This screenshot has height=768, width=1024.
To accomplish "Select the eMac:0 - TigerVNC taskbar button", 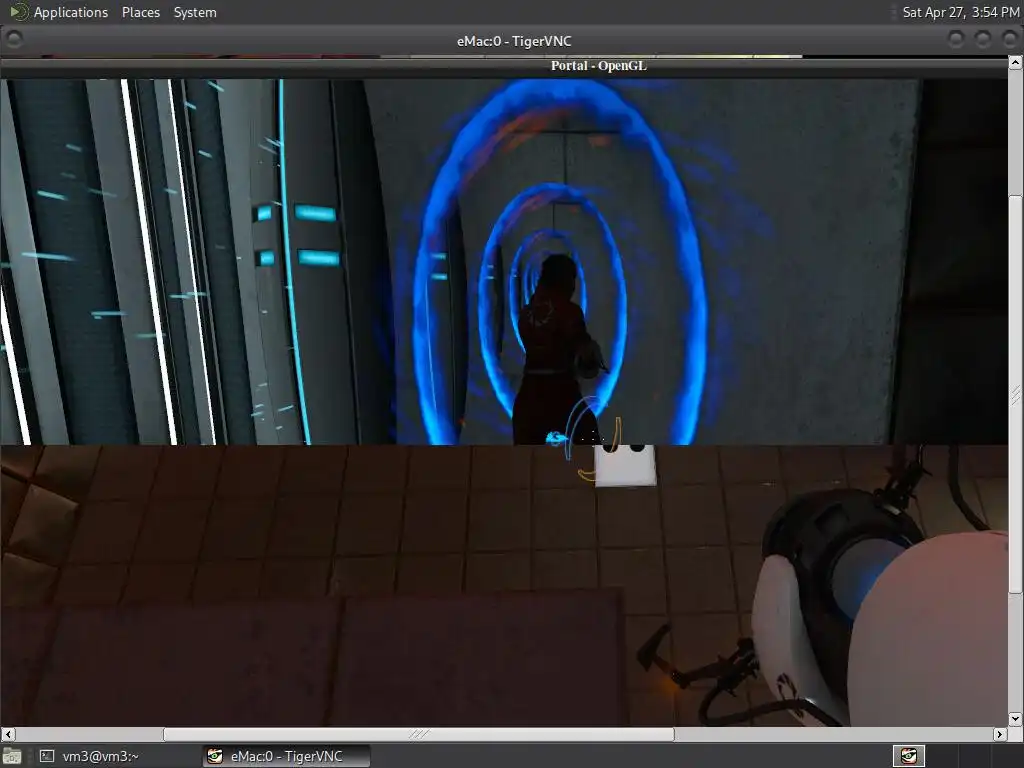I will pos(285,756).
